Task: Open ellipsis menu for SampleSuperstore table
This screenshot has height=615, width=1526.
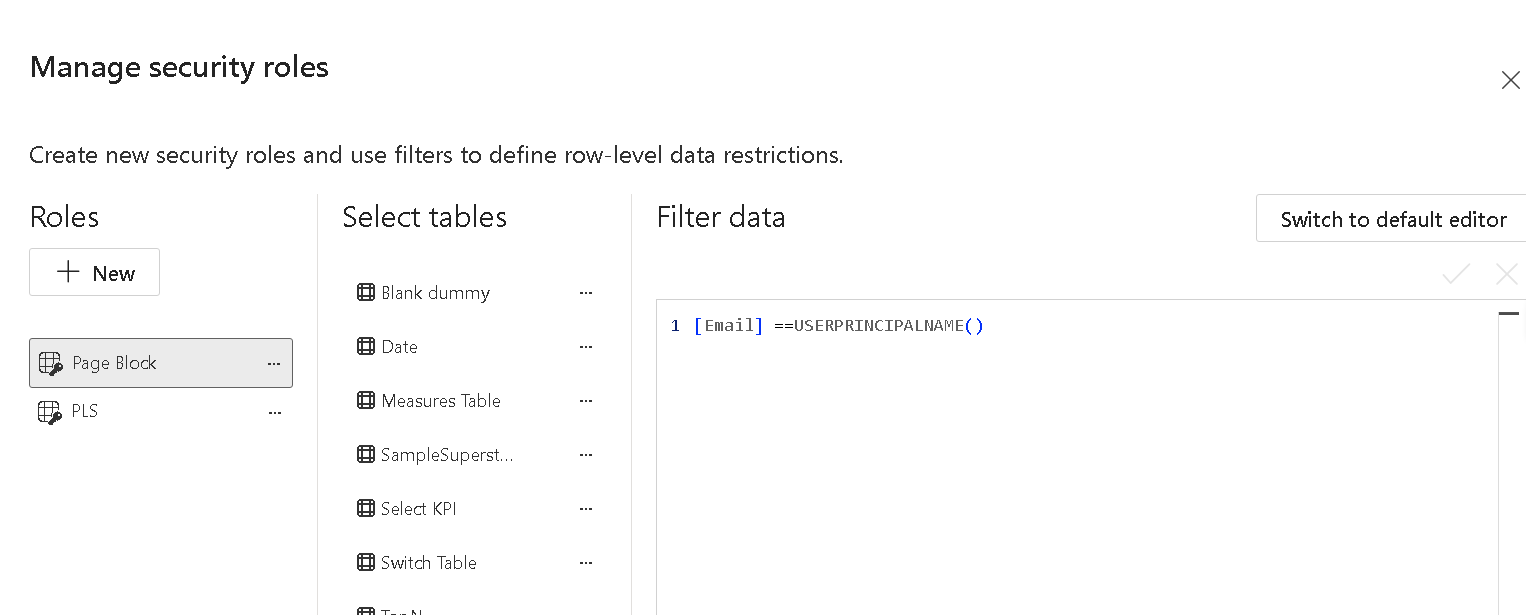Action: [586, 455]
